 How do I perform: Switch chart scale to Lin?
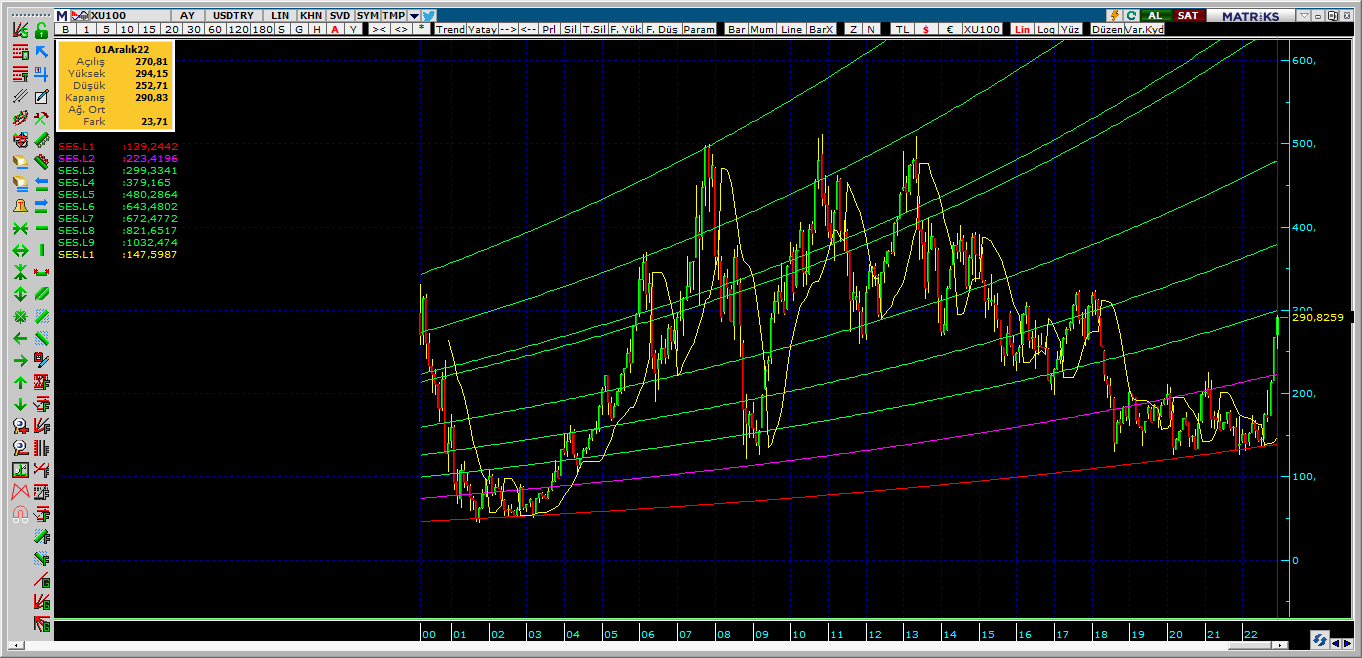pyautogui.click(x=1022, y=29)
